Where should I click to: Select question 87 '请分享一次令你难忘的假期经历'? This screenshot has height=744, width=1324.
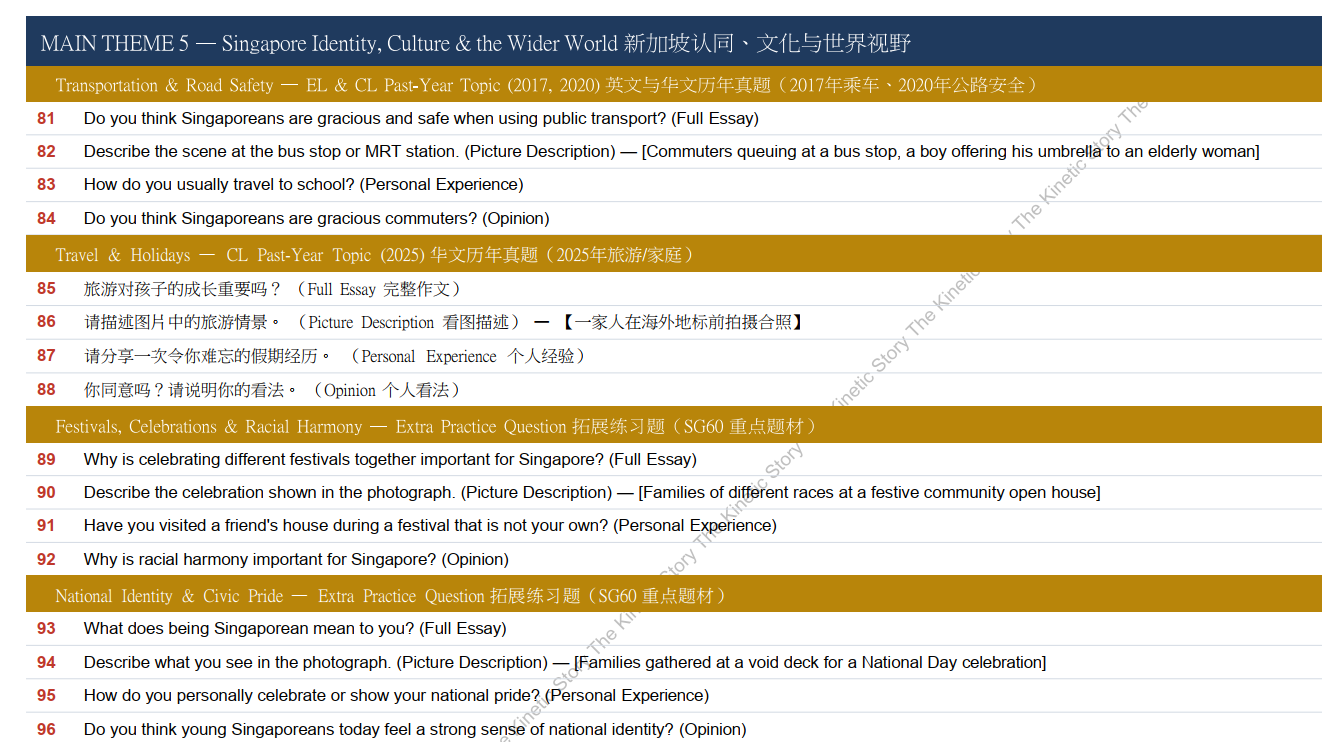tap(335, 356)
